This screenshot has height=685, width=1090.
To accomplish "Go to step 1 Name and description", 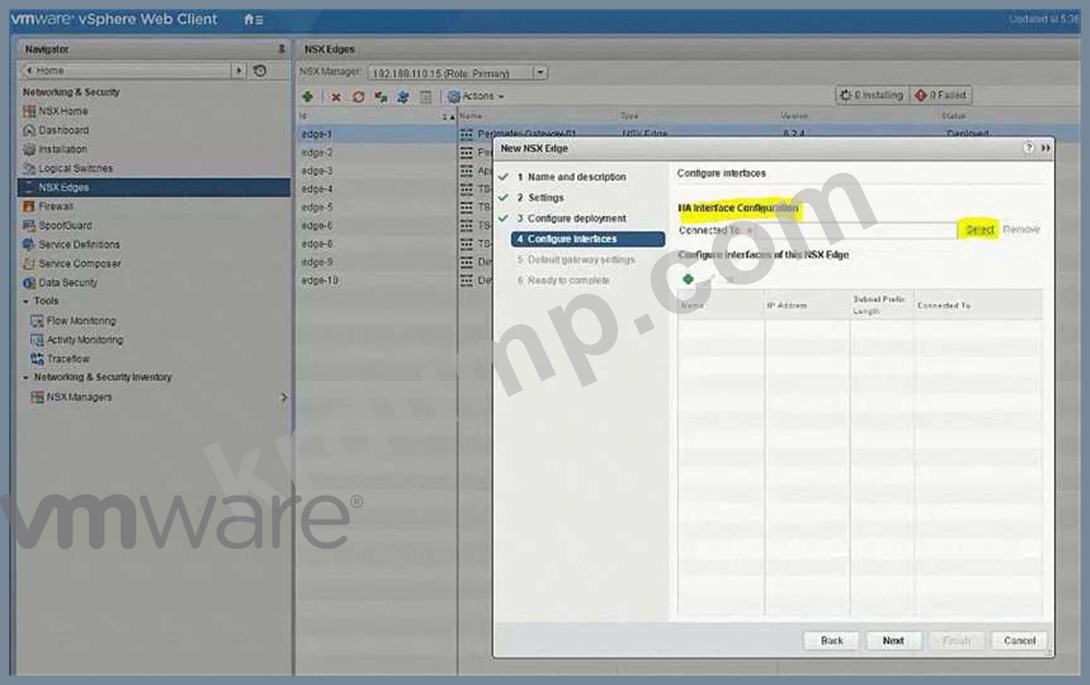I will 571,177.
